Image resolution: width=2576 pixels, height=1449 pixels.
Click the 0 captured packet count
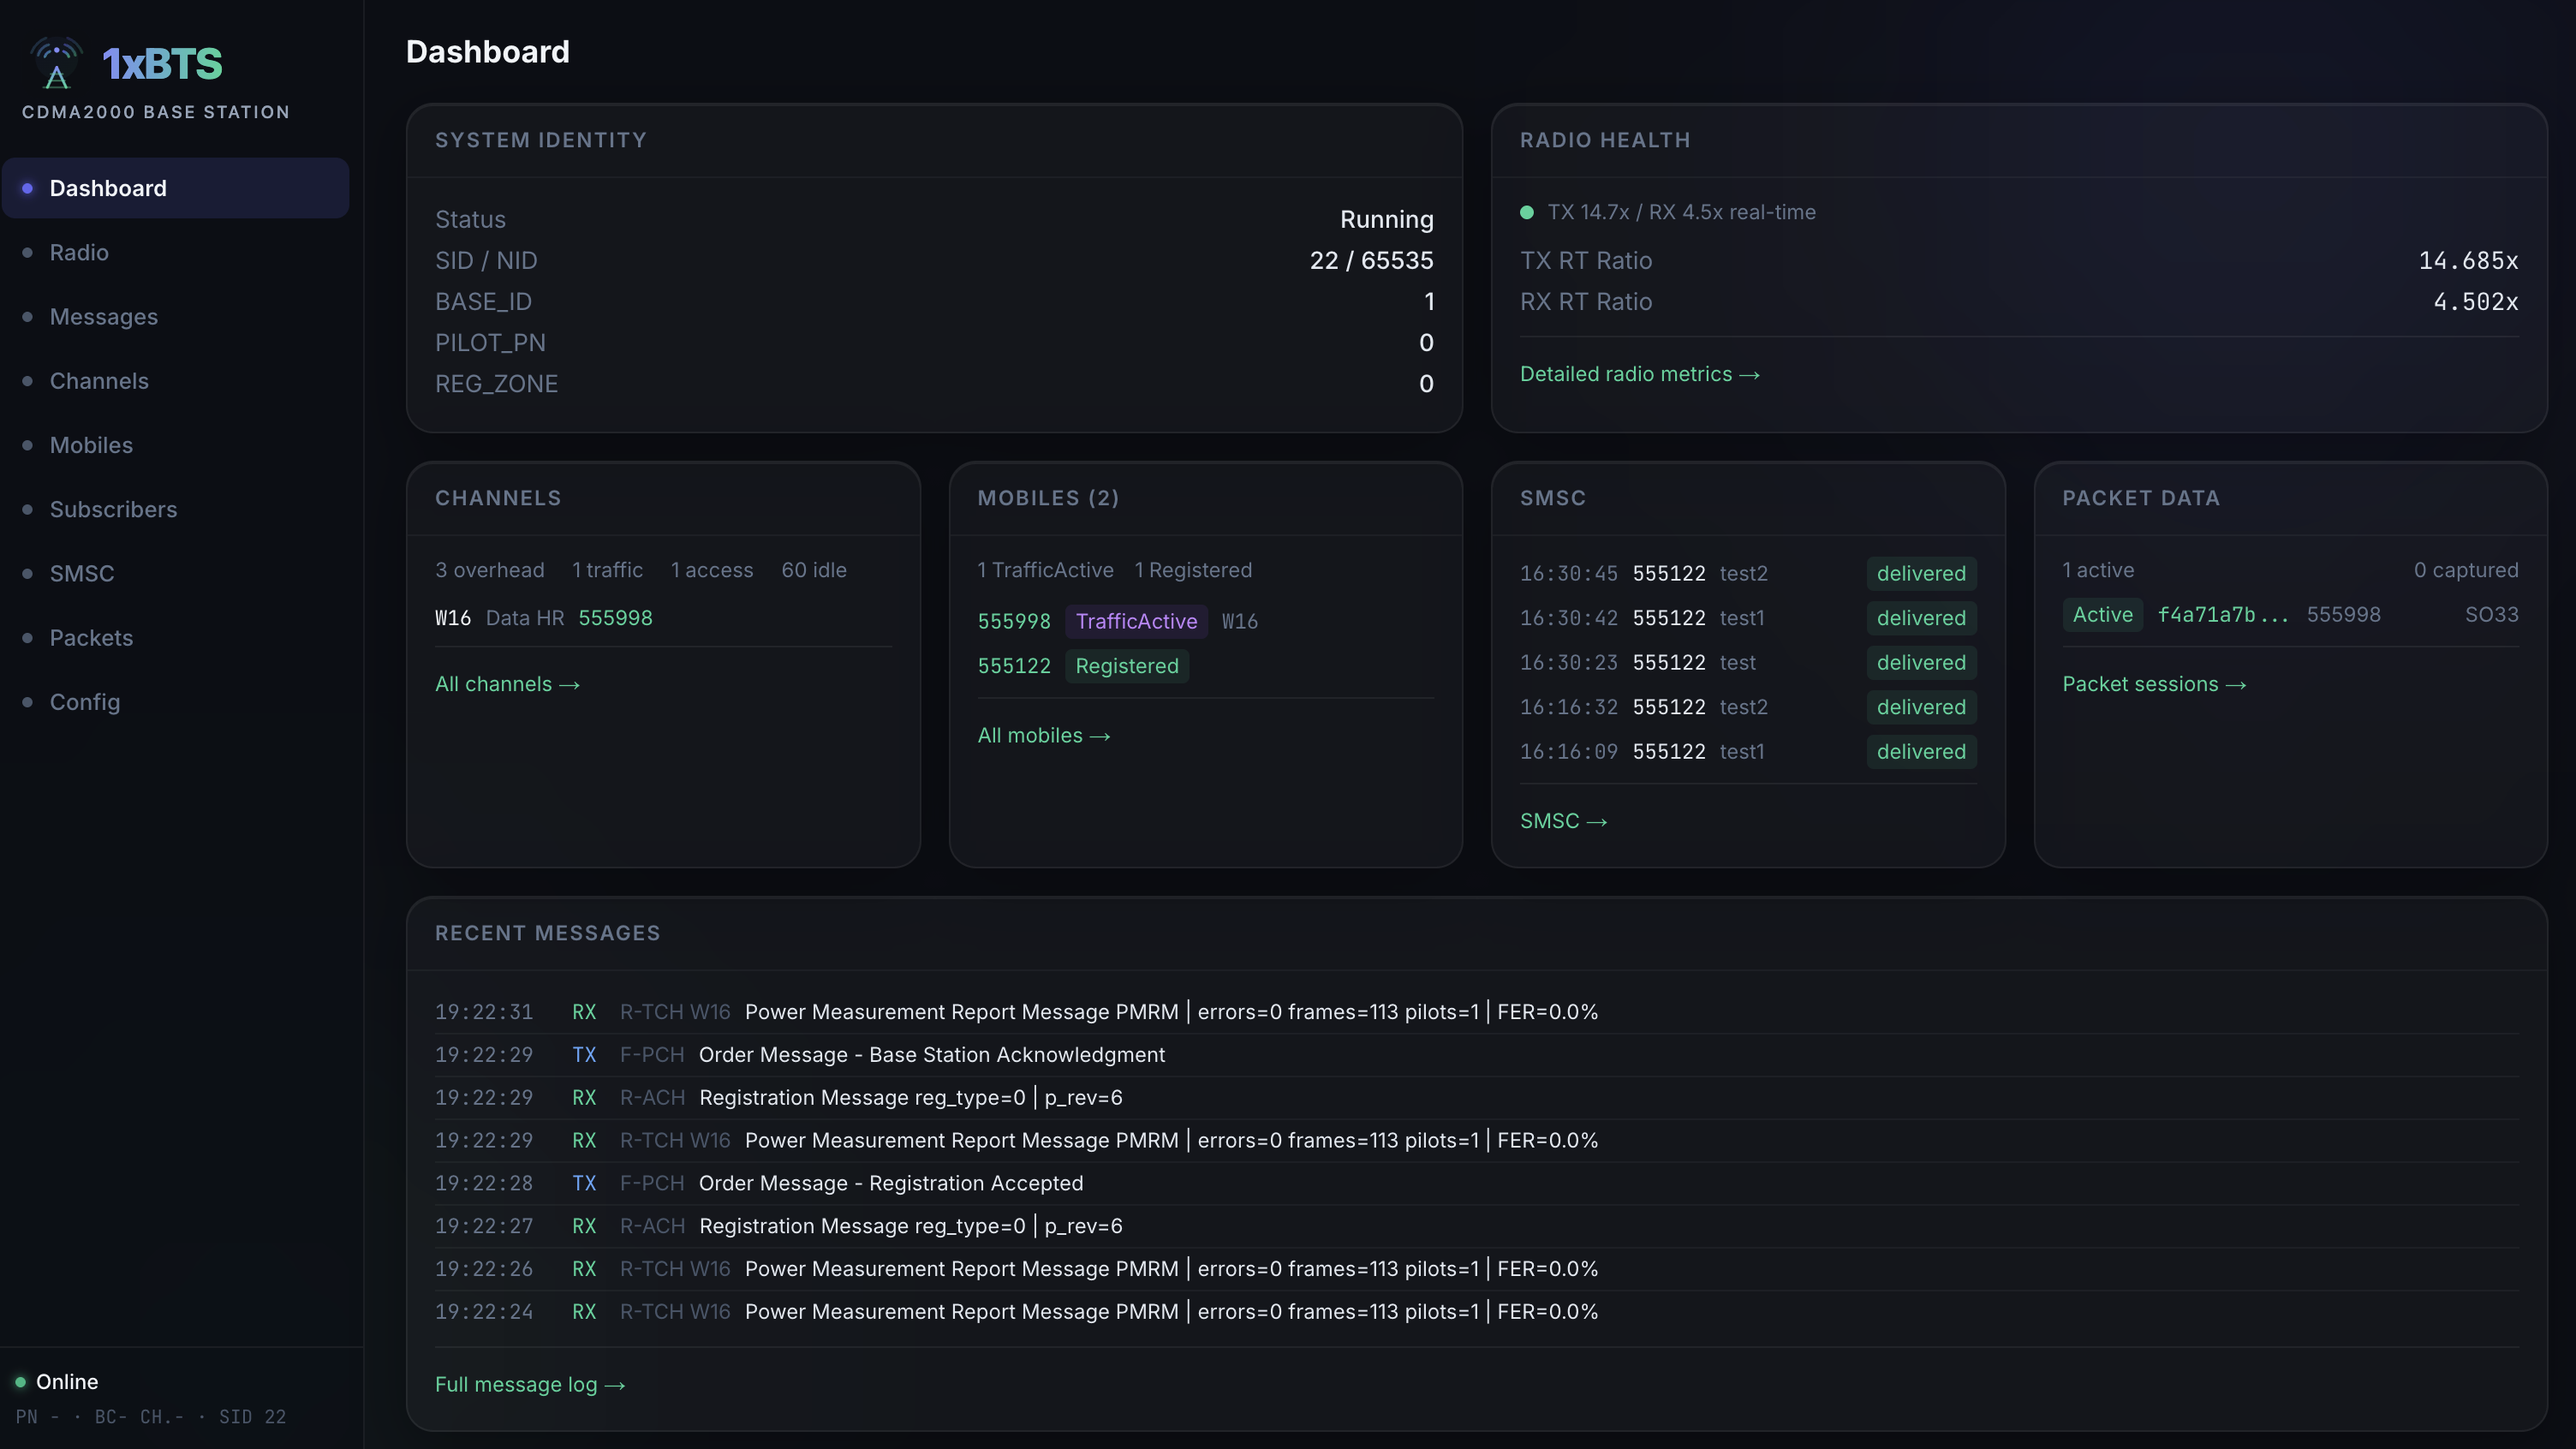pyautogui.click(x=2465, y=570)
